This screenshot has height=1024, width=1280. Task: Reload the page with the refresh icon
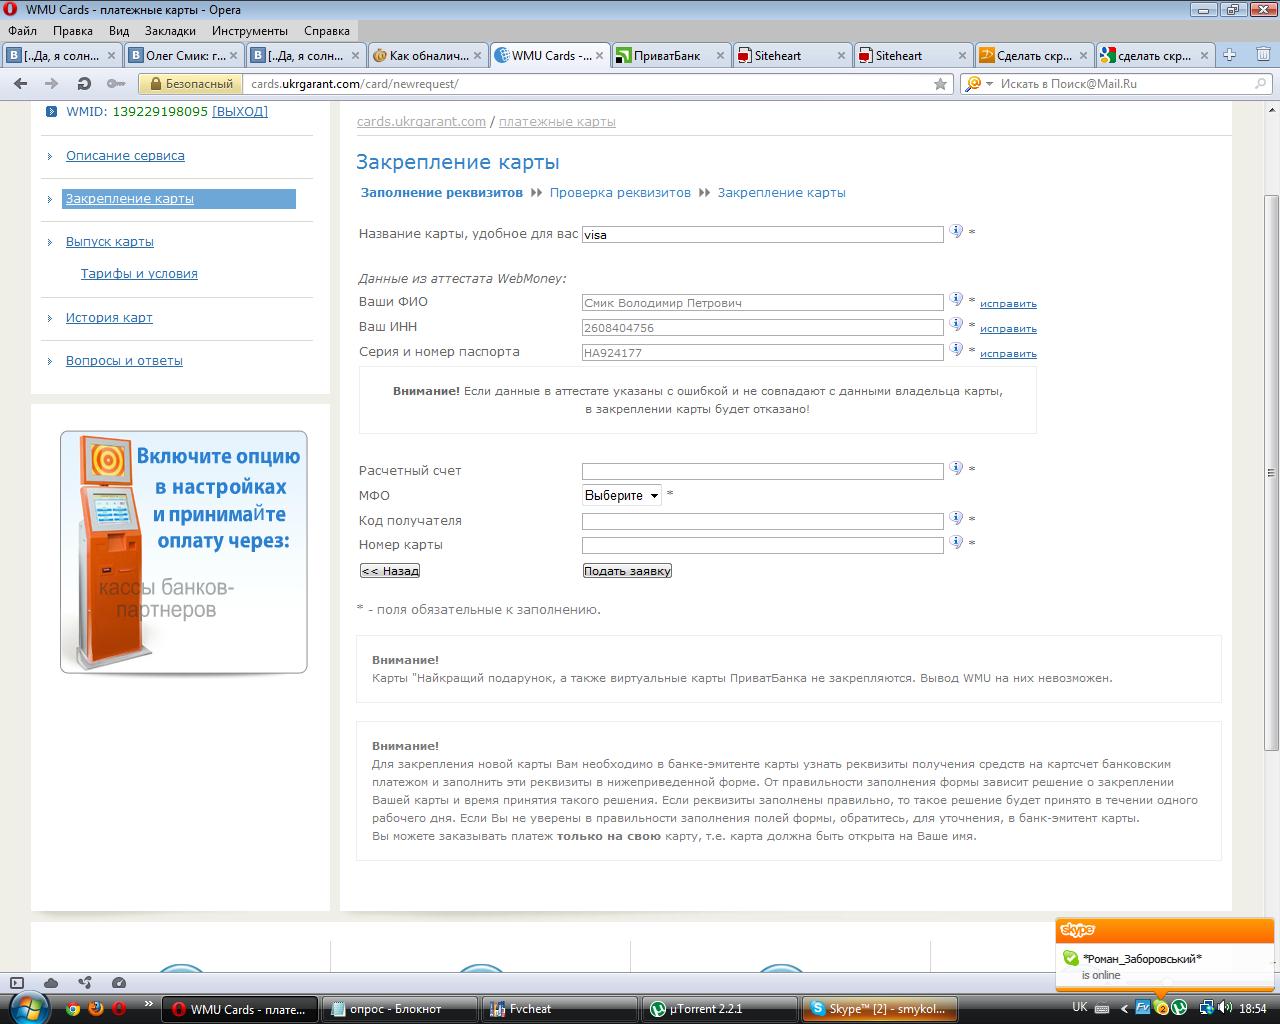(x=84, y=84)
